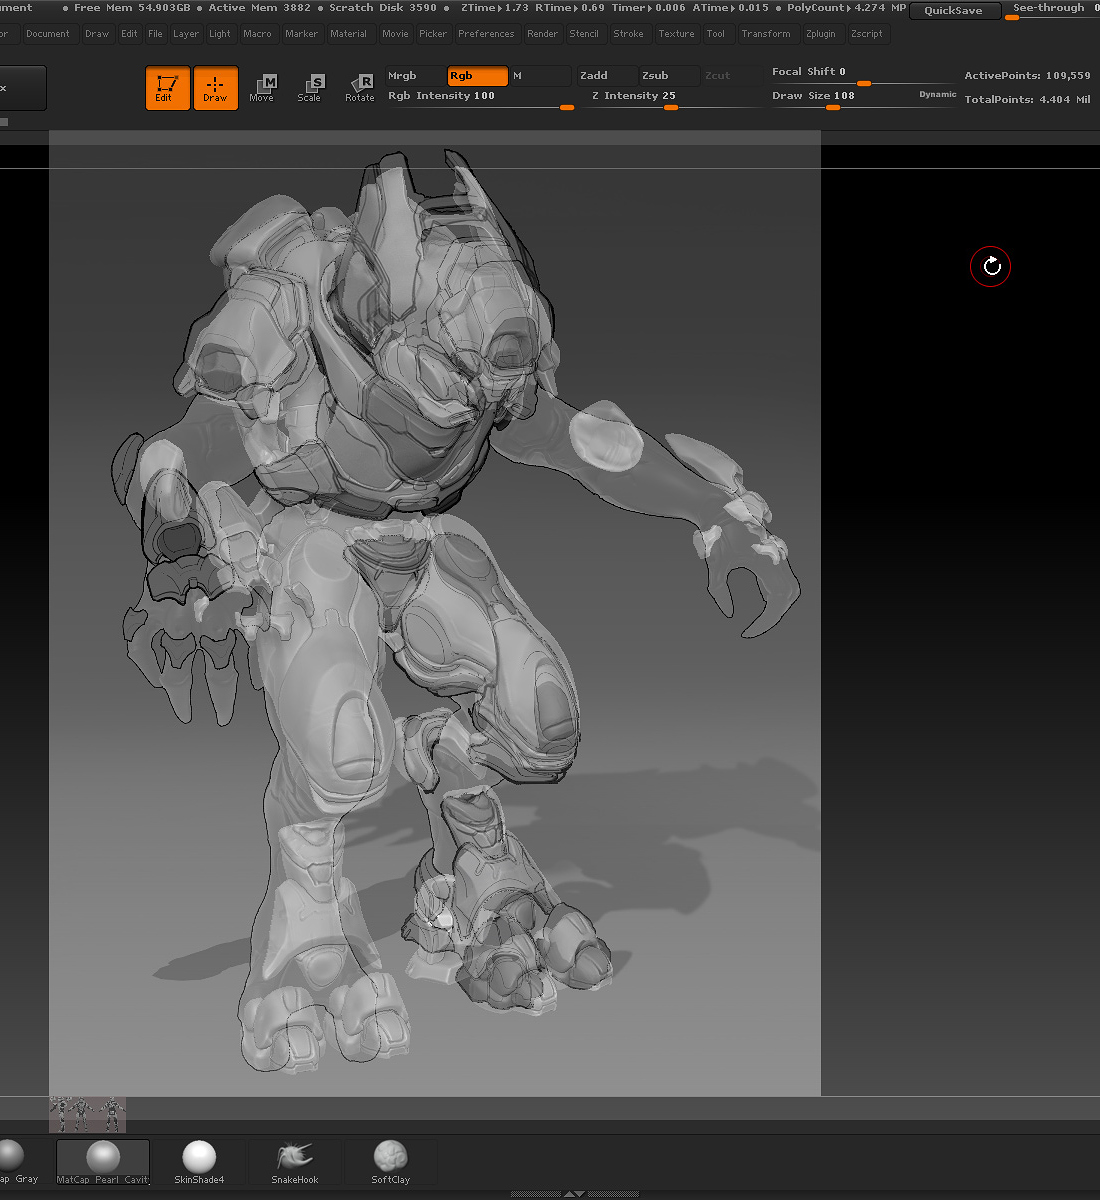Open the Draw menu
Viewport: 1100px width, 1200px height.
point(97,34)
